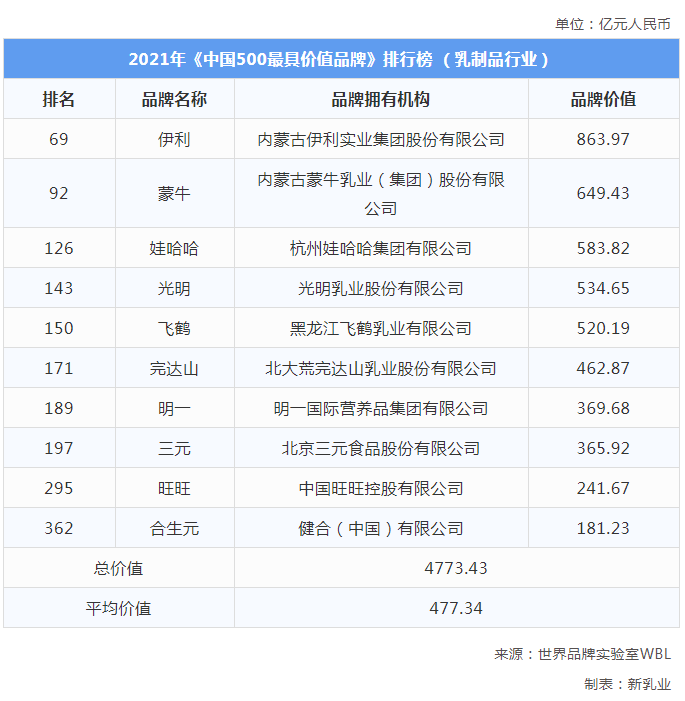Click the rank cell '189'
Image resolution: width=685 pixels, height=701 pixels.
(59, 408)
